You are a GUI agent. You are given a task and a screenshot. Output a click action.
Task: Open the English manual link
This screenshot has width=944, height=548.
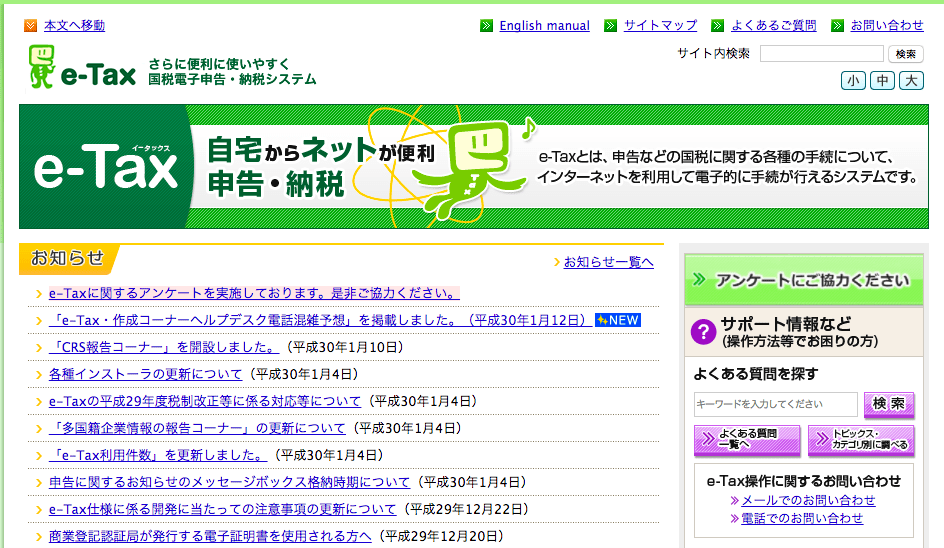[544, 25]
